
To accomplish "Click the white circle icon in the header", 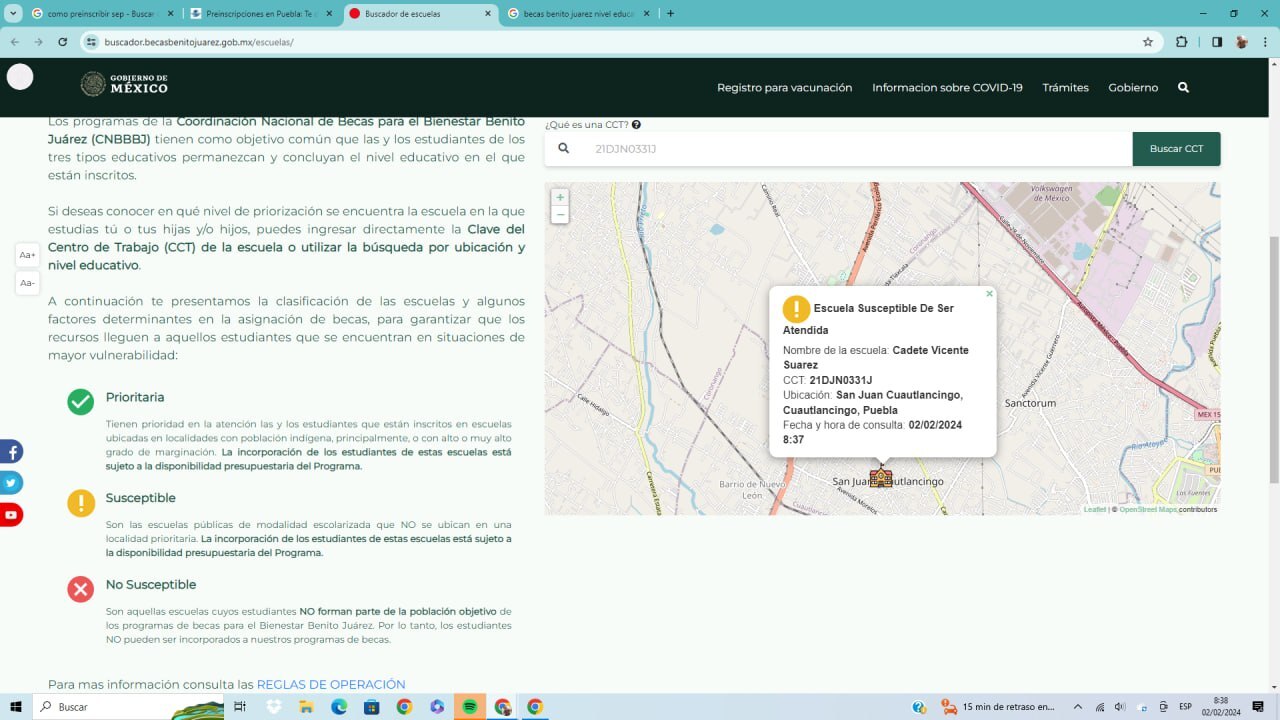I will (x=20, y=77).
